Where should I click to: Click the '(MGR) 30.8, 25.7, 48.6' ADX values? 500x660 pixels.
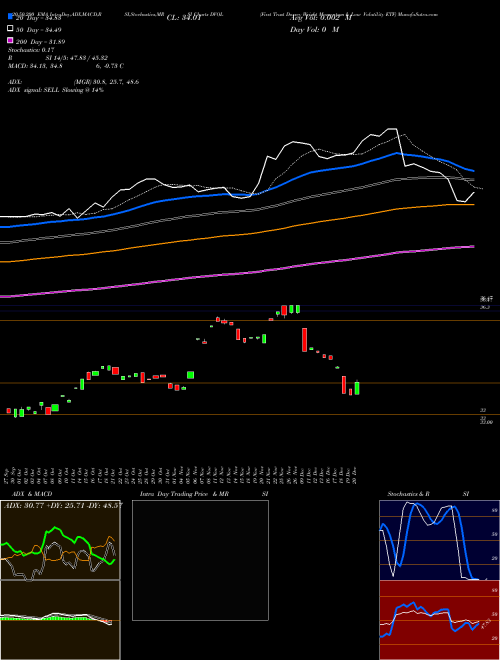click(106, 82)
